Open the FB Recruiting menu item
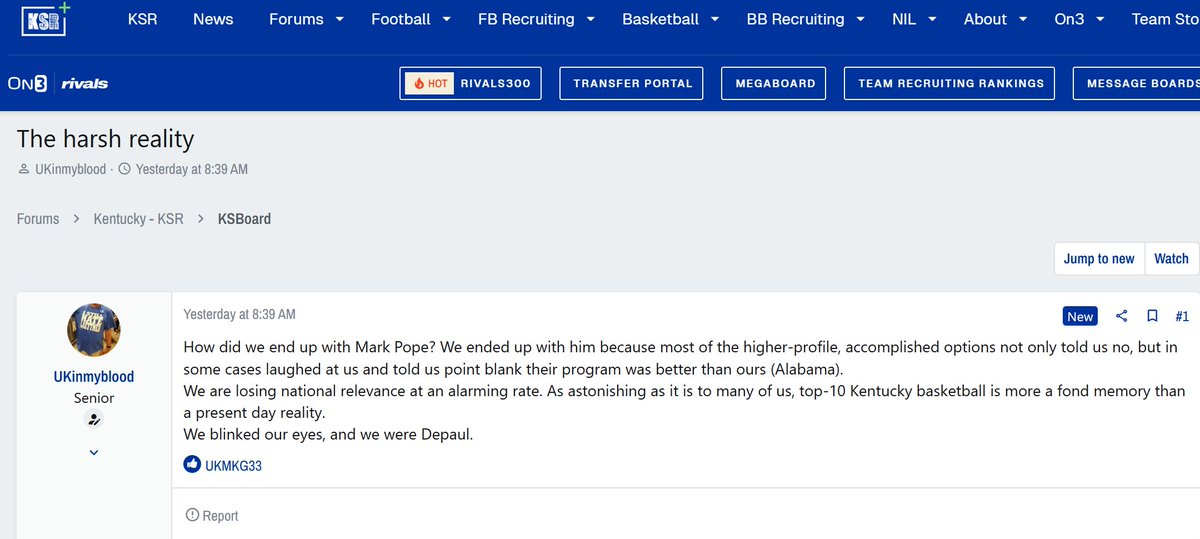 [x=526, y=19]
